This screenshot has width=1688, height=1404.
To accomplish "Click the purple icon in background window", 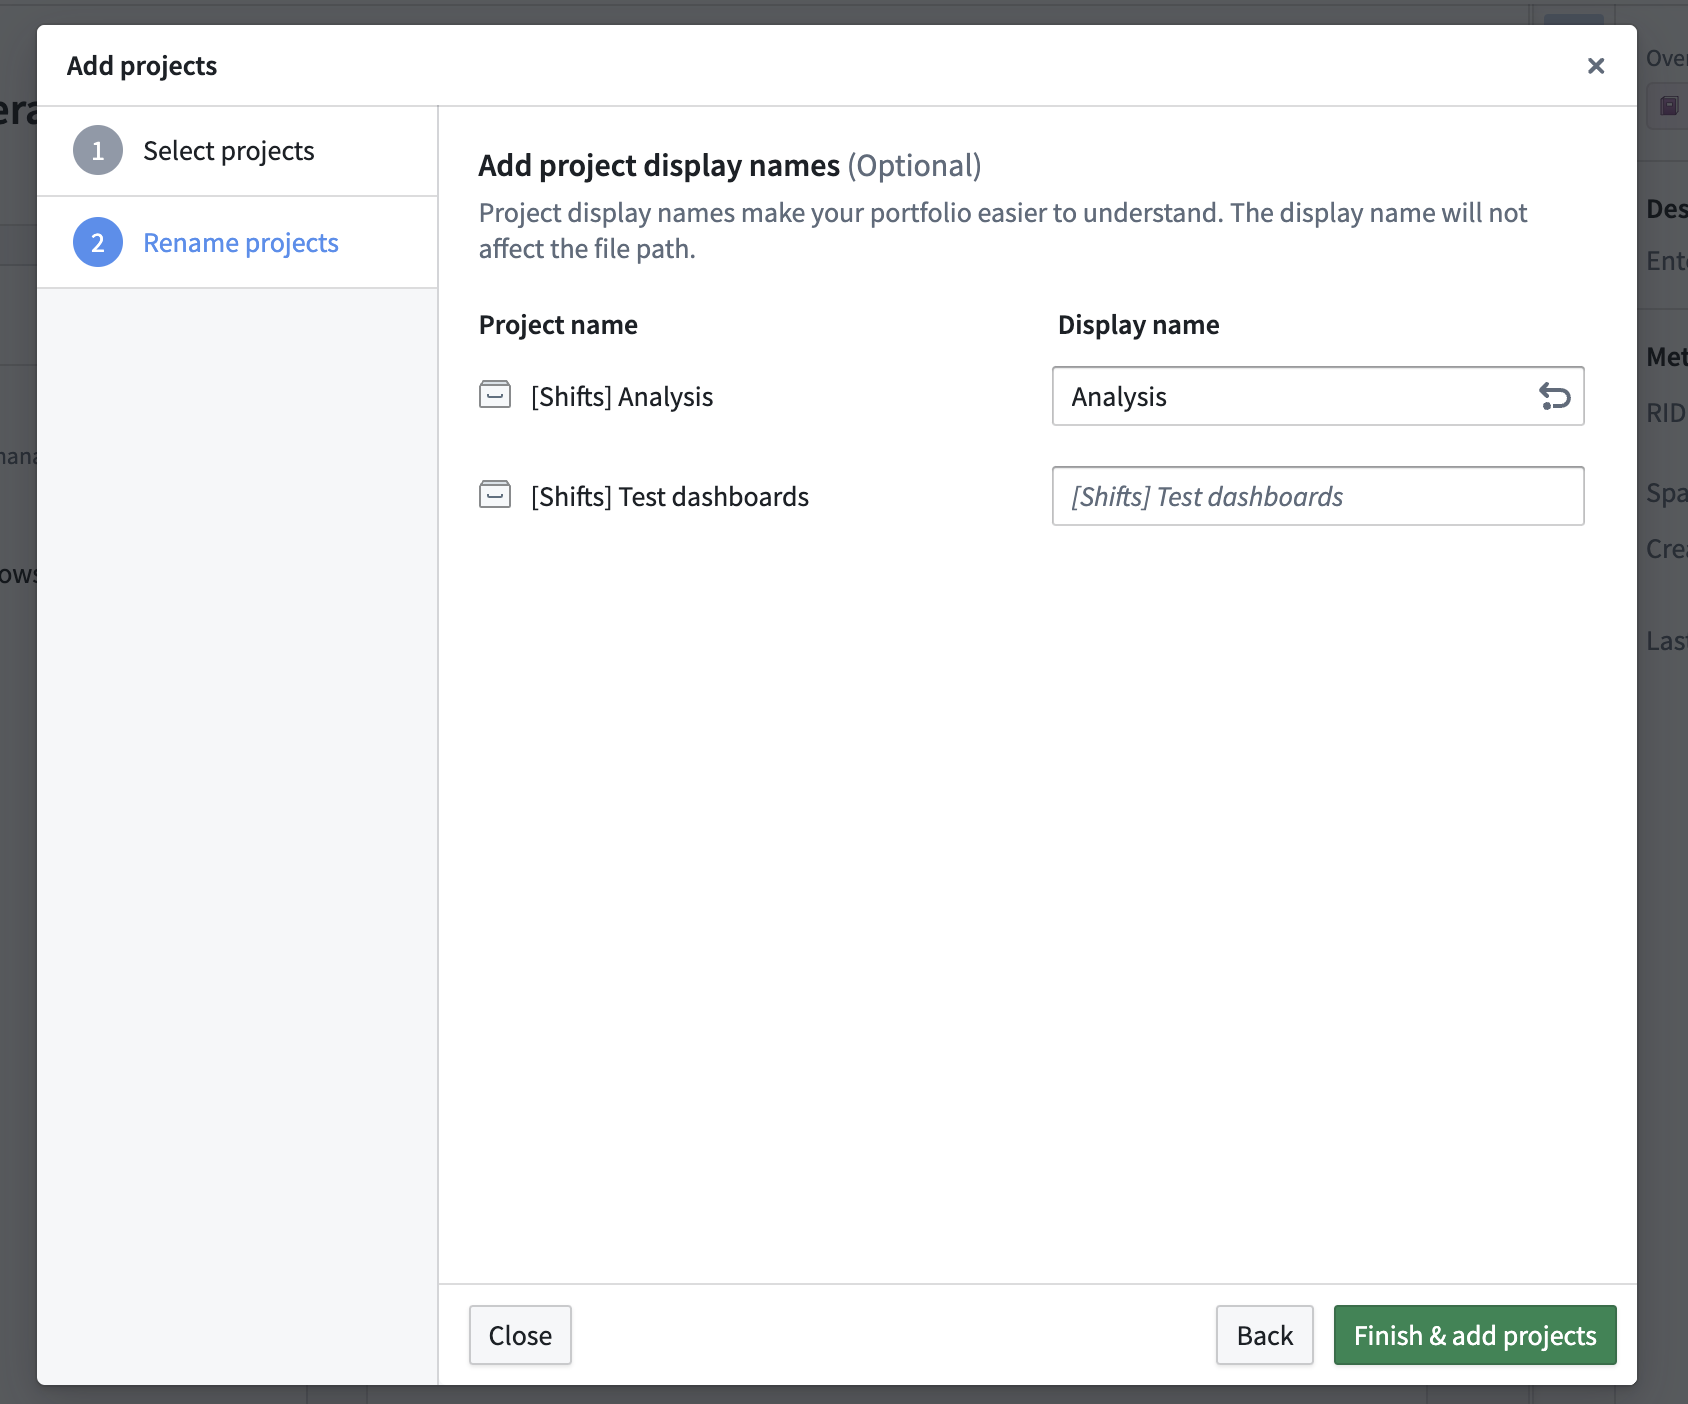I will click(1669, 106).
